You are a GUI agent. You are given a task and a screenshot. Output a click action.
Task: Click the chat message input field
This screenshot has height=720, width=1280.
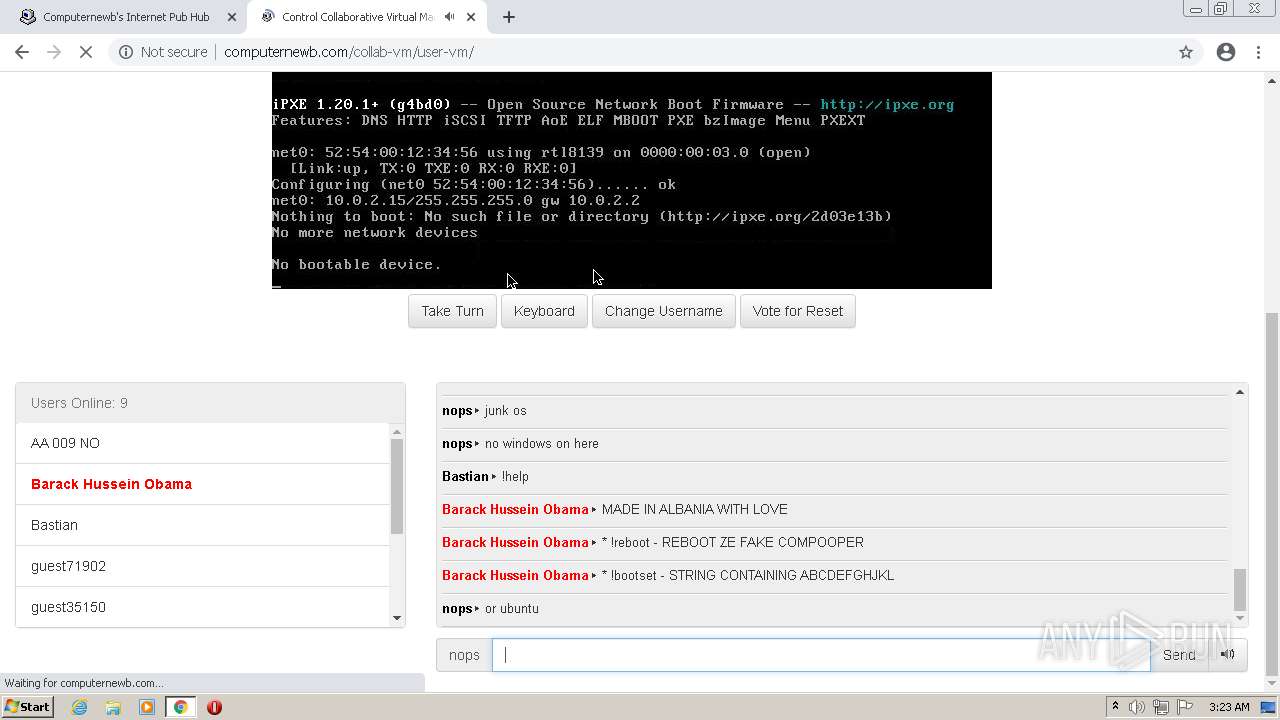pyautogui.click(x=821, y=655)
